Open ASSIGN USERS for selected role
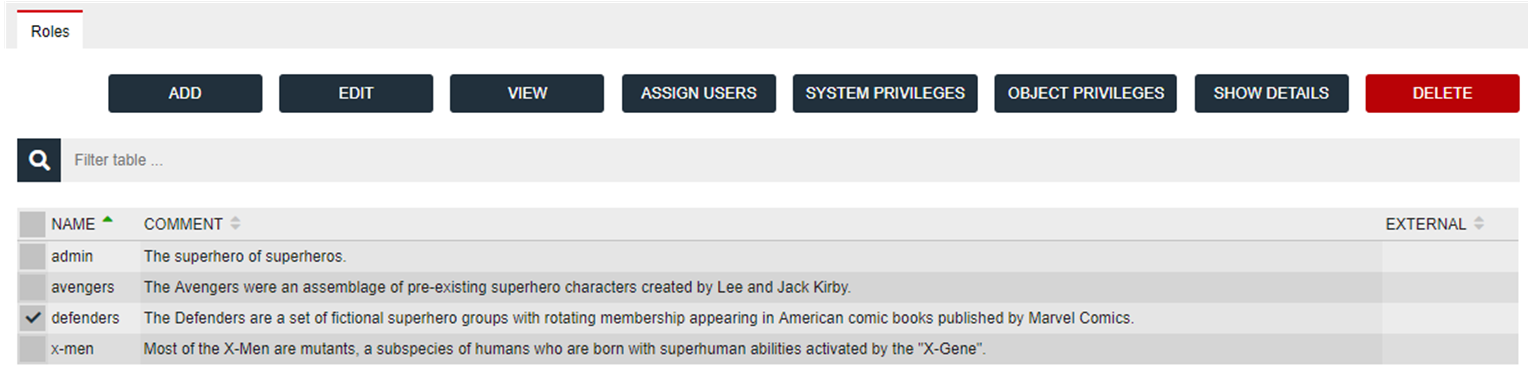Viewport: 1533px width, 377px height. pyautogui.click(x=699, y=93)
